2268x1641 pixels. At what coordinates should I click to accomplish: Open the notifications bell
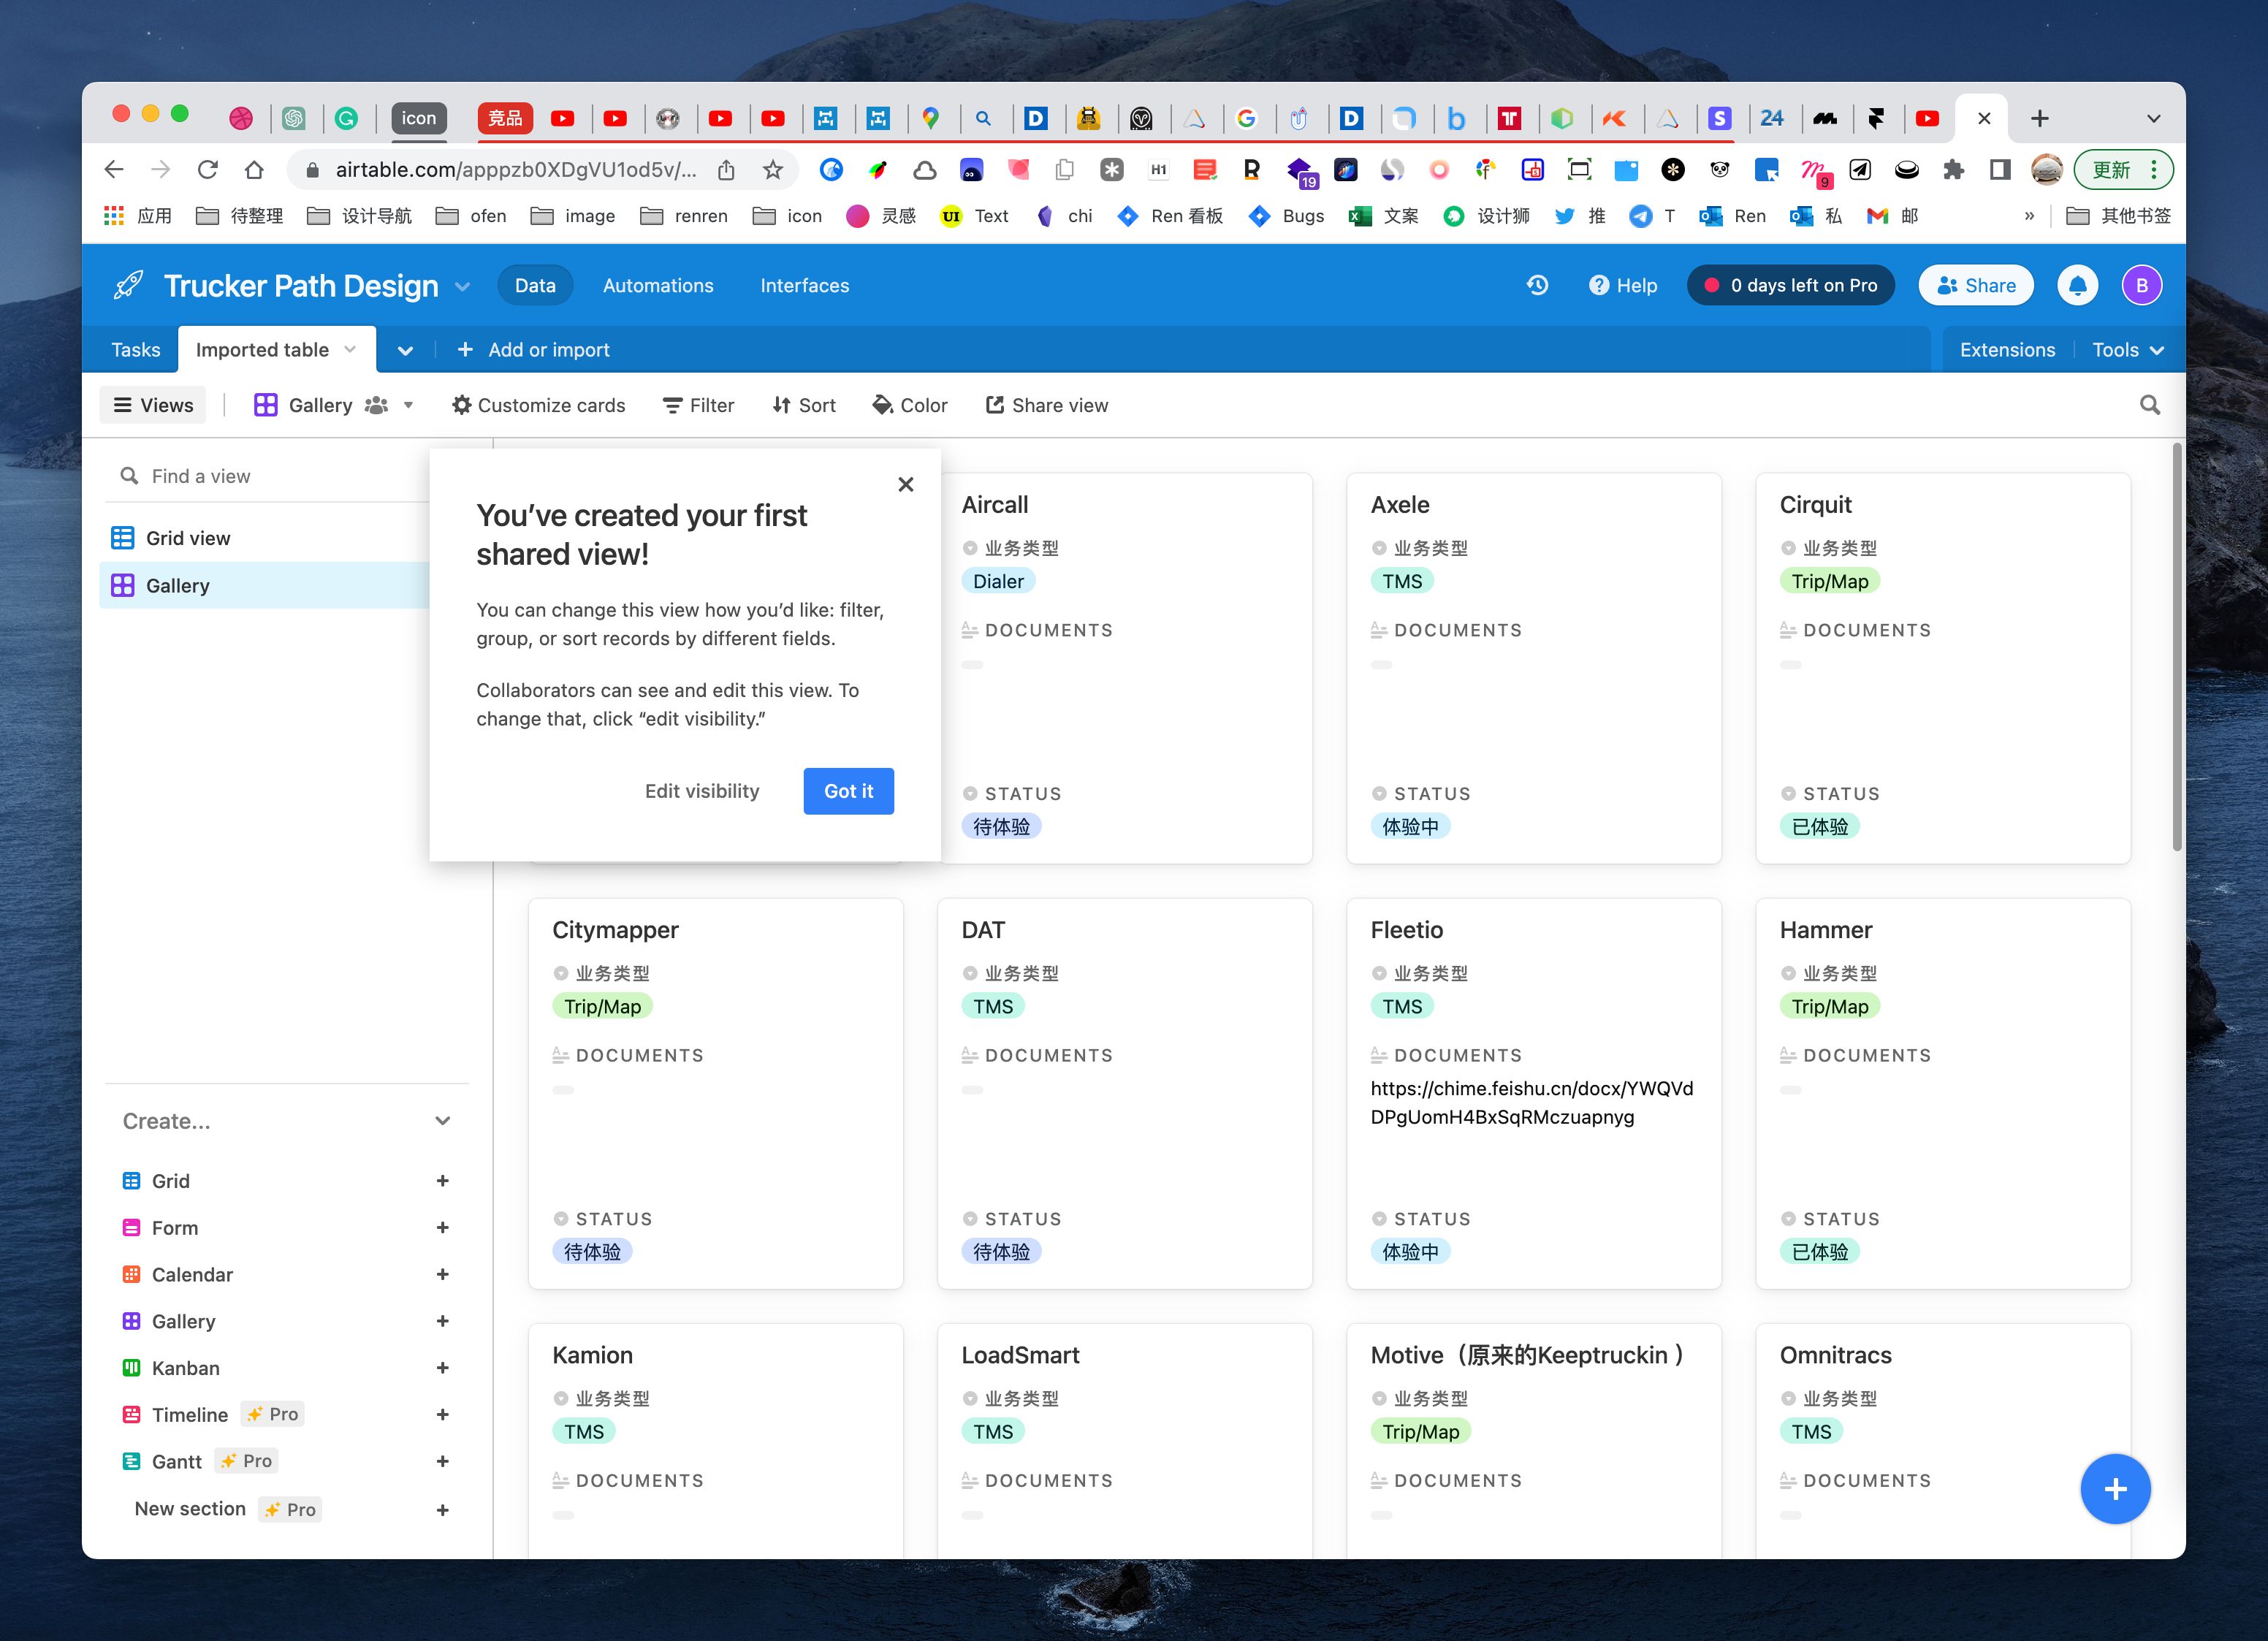pyautogui.click(x=2077, y=285)
